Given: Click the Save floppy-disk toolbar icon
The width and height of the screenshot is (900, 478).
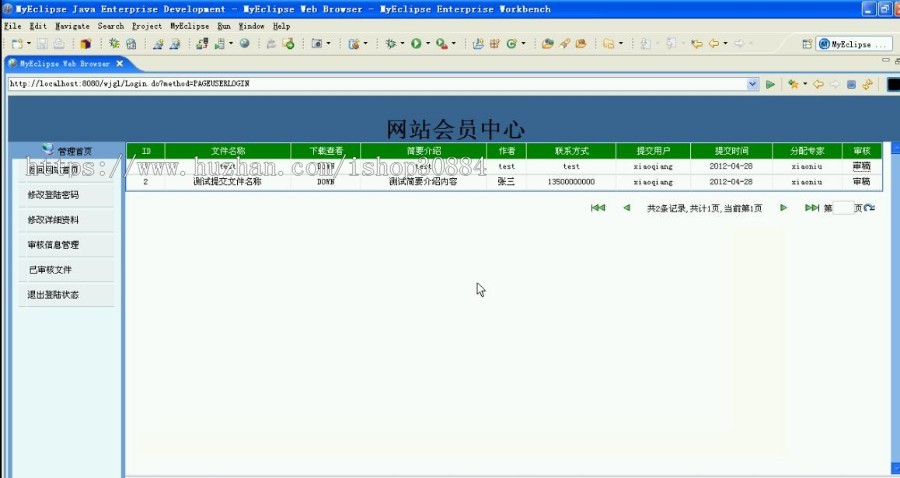Looking at the screenshot, I should (x=42, y=44).
